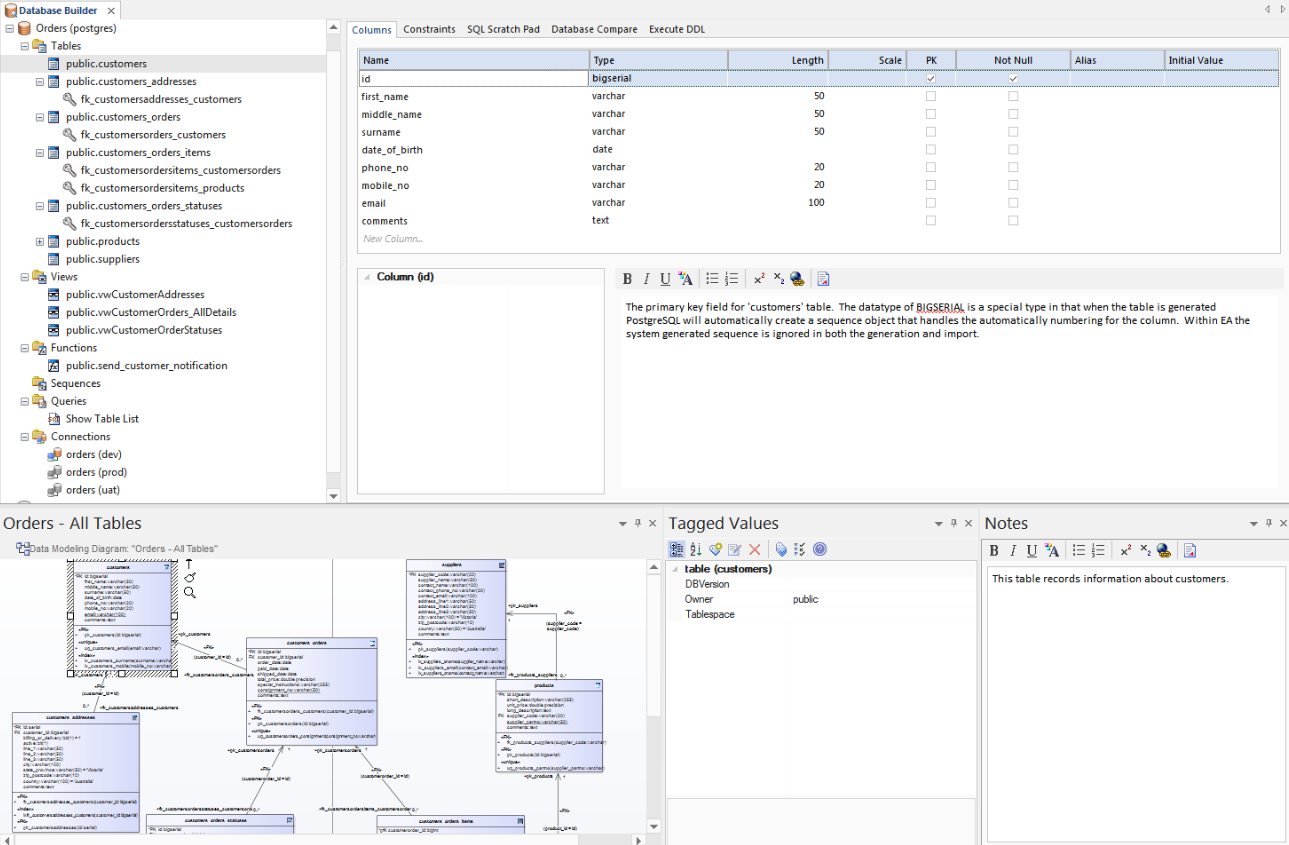Click the options list icon in Tagged Values toolbar
Screen dimensions: 1289x845
click(800, 550)
